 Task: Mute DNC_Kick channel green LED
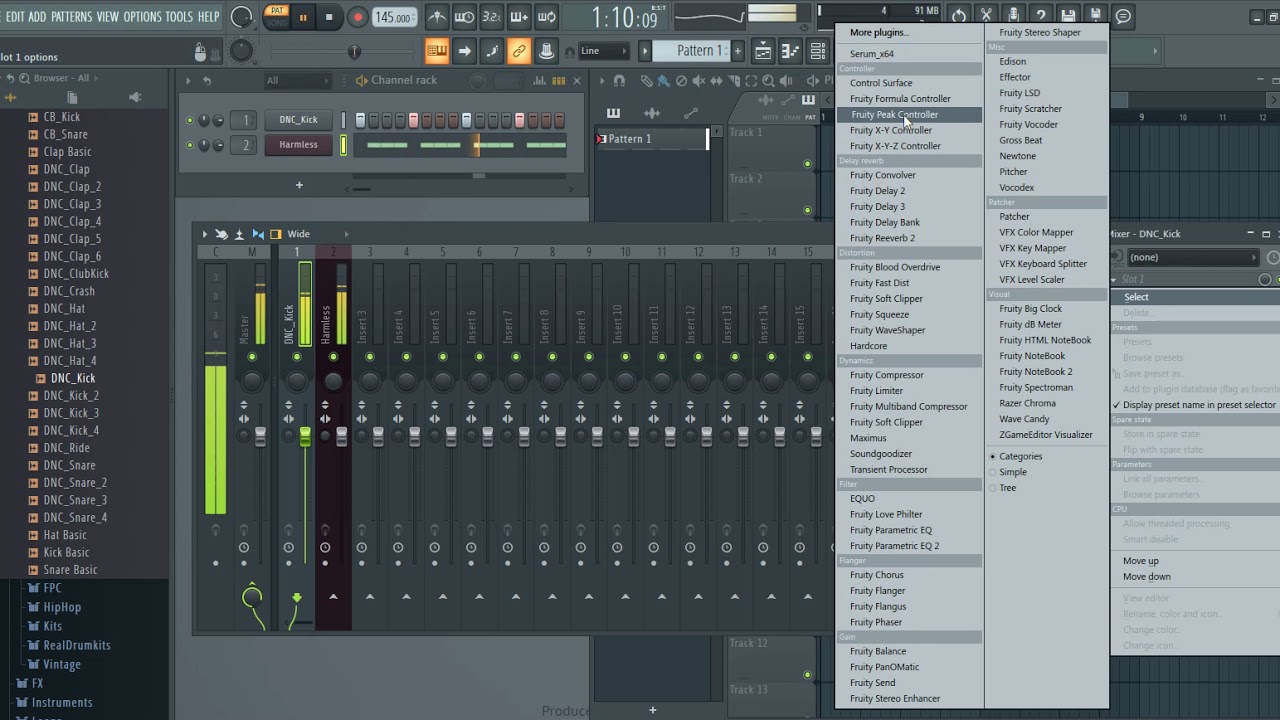pyautogui.click(x=190, y=120)
